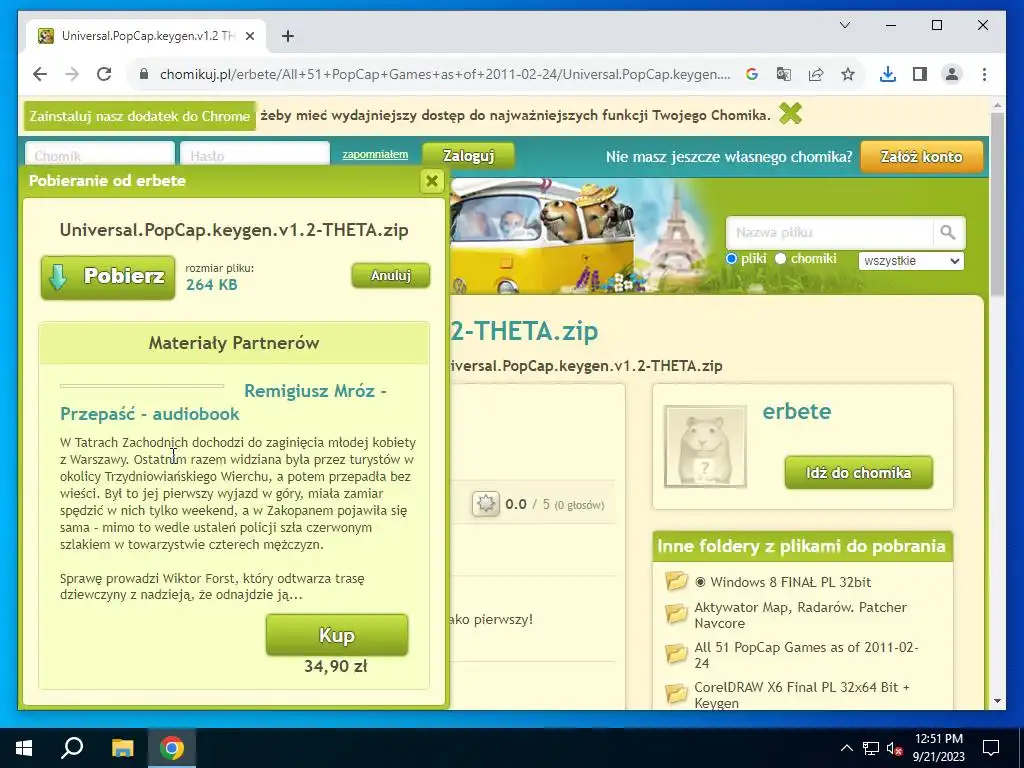Share this page via the share icon
This screenshot has width=1024, height=768.
coord(816,74)
